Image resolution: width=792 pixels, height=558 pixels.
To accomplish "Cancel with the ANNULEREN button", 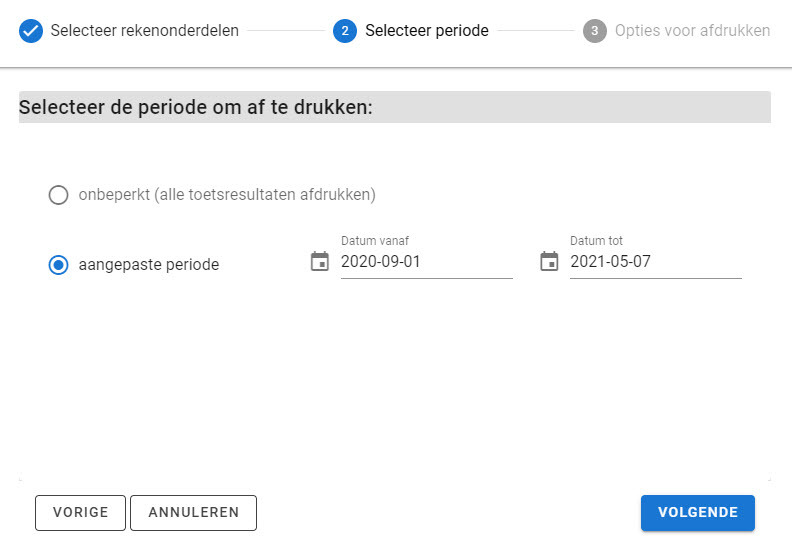I will (x=194, y=513).
